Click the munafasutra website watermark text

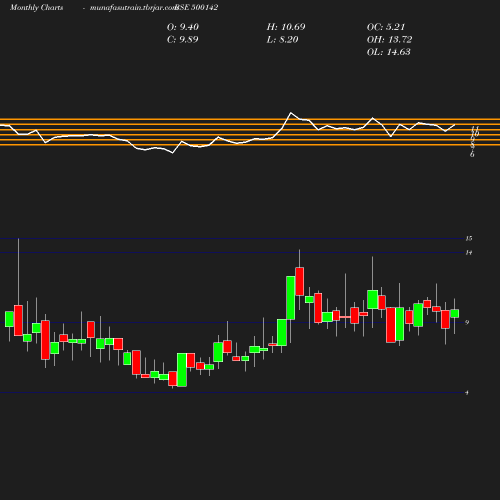coord(133,7)
